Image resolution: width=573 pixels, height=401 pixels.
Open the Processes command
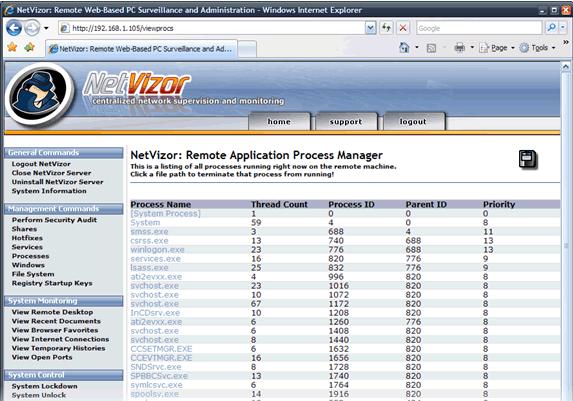[30, 256]
